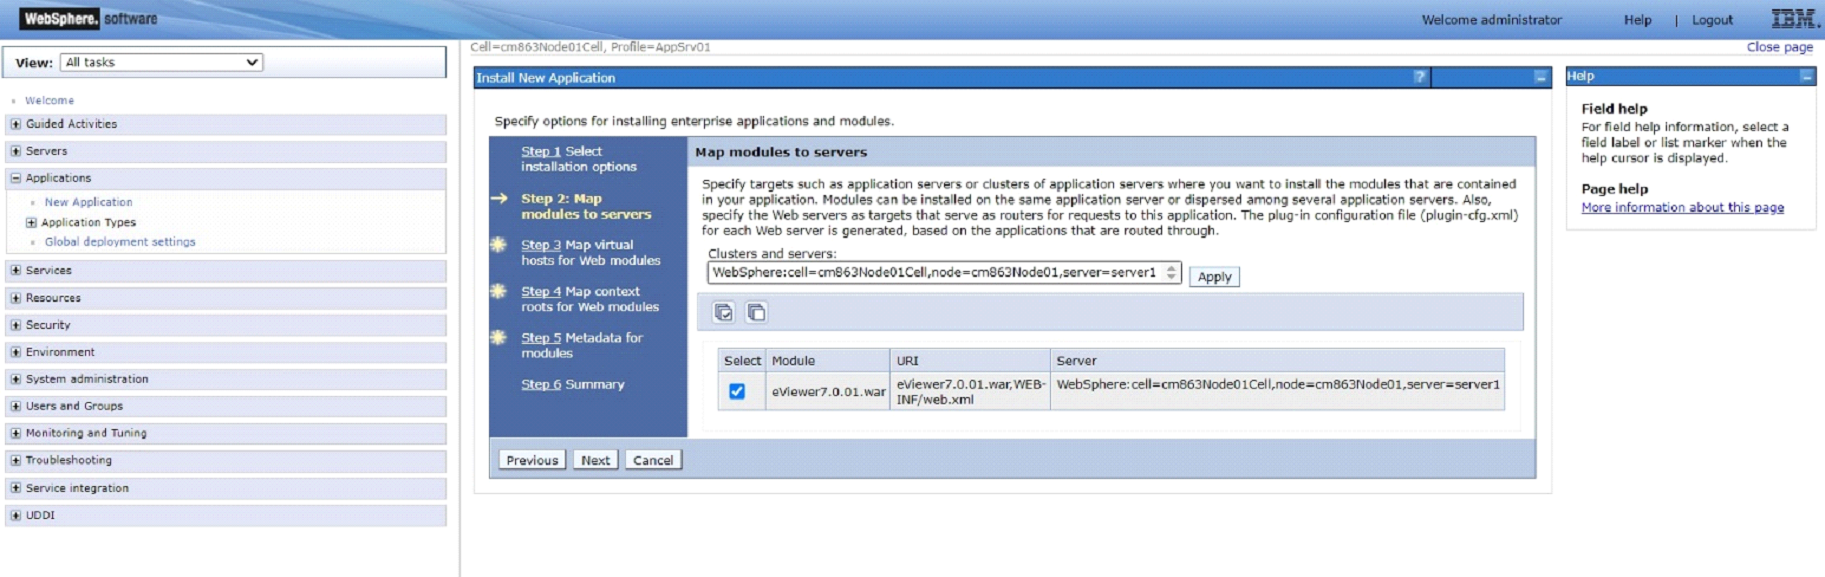Click the Close page link
The width and height of the screenshot is (1825, 577).
(x=1780, y=47)
